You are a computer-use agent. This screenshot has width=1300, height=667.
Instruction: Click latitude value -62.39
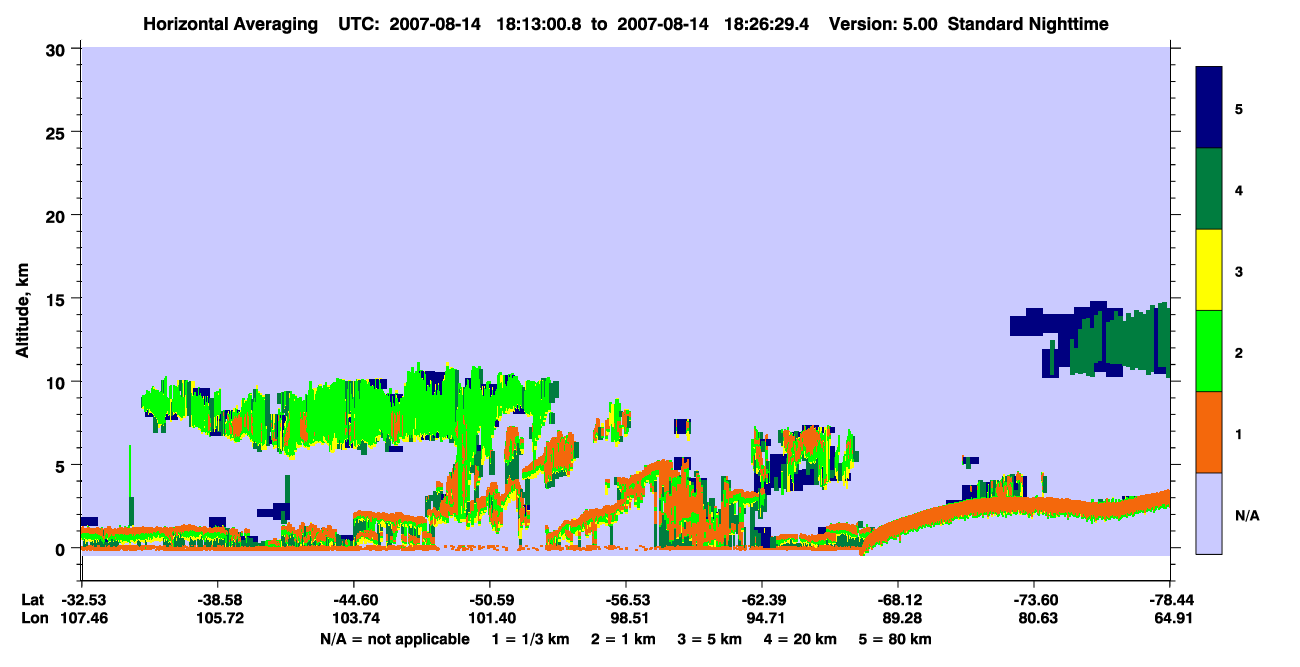(762, 600)
